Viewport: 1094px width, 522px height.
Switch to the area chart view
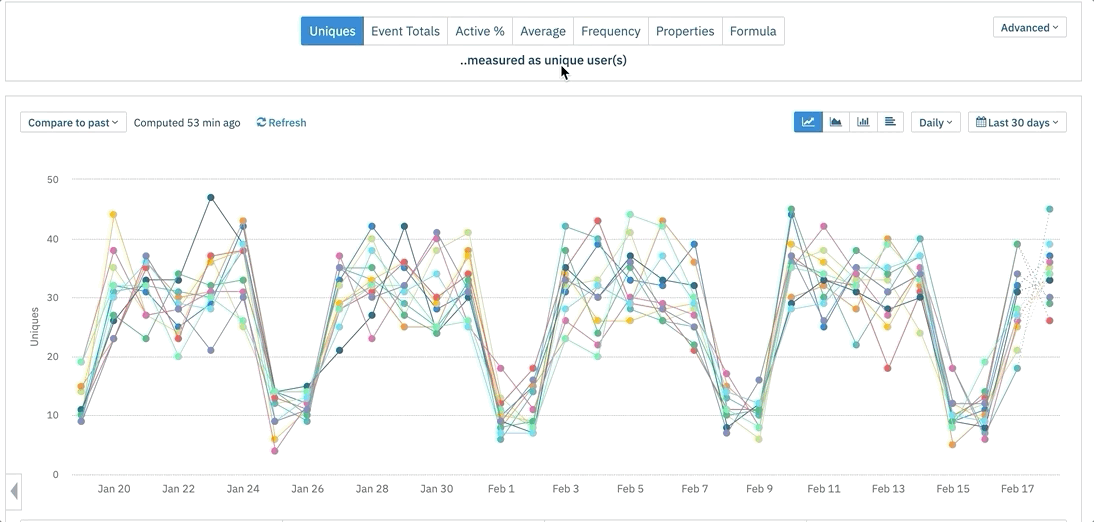[835, 122]
